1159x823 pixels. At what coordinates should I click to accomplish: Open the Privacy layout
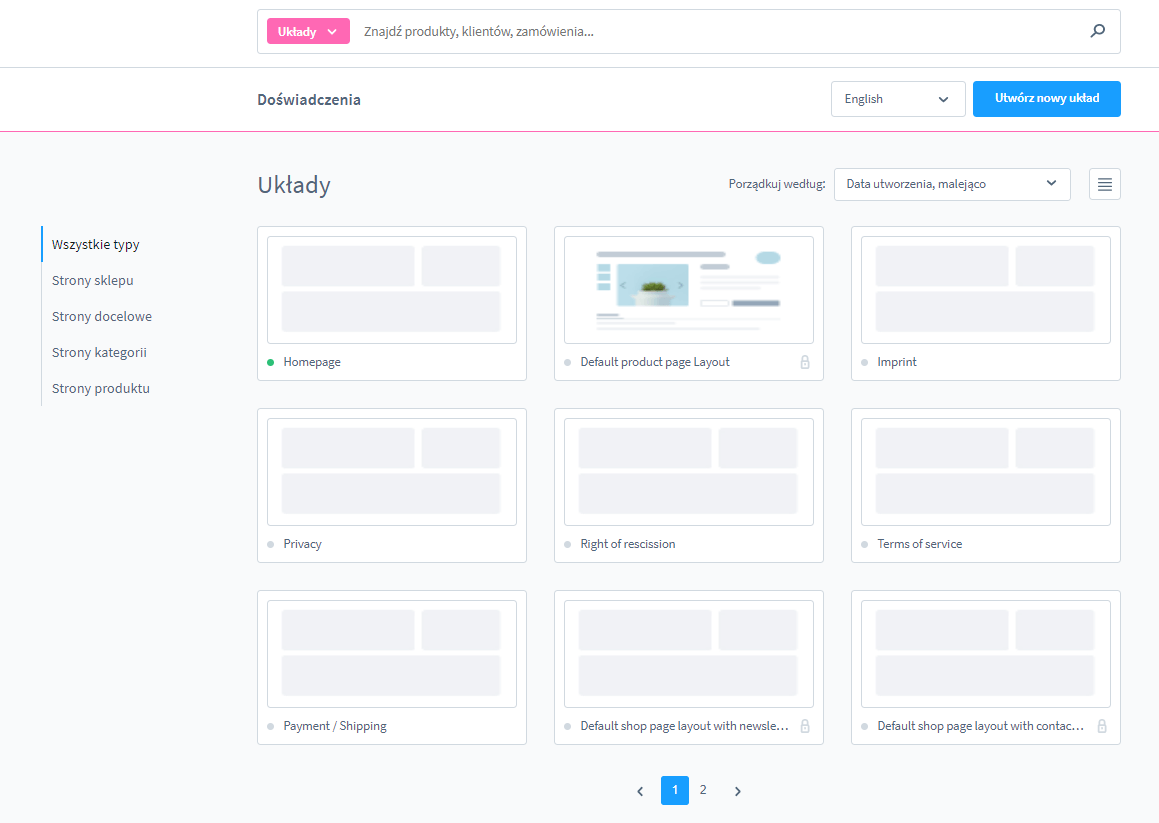pos(391,472)
